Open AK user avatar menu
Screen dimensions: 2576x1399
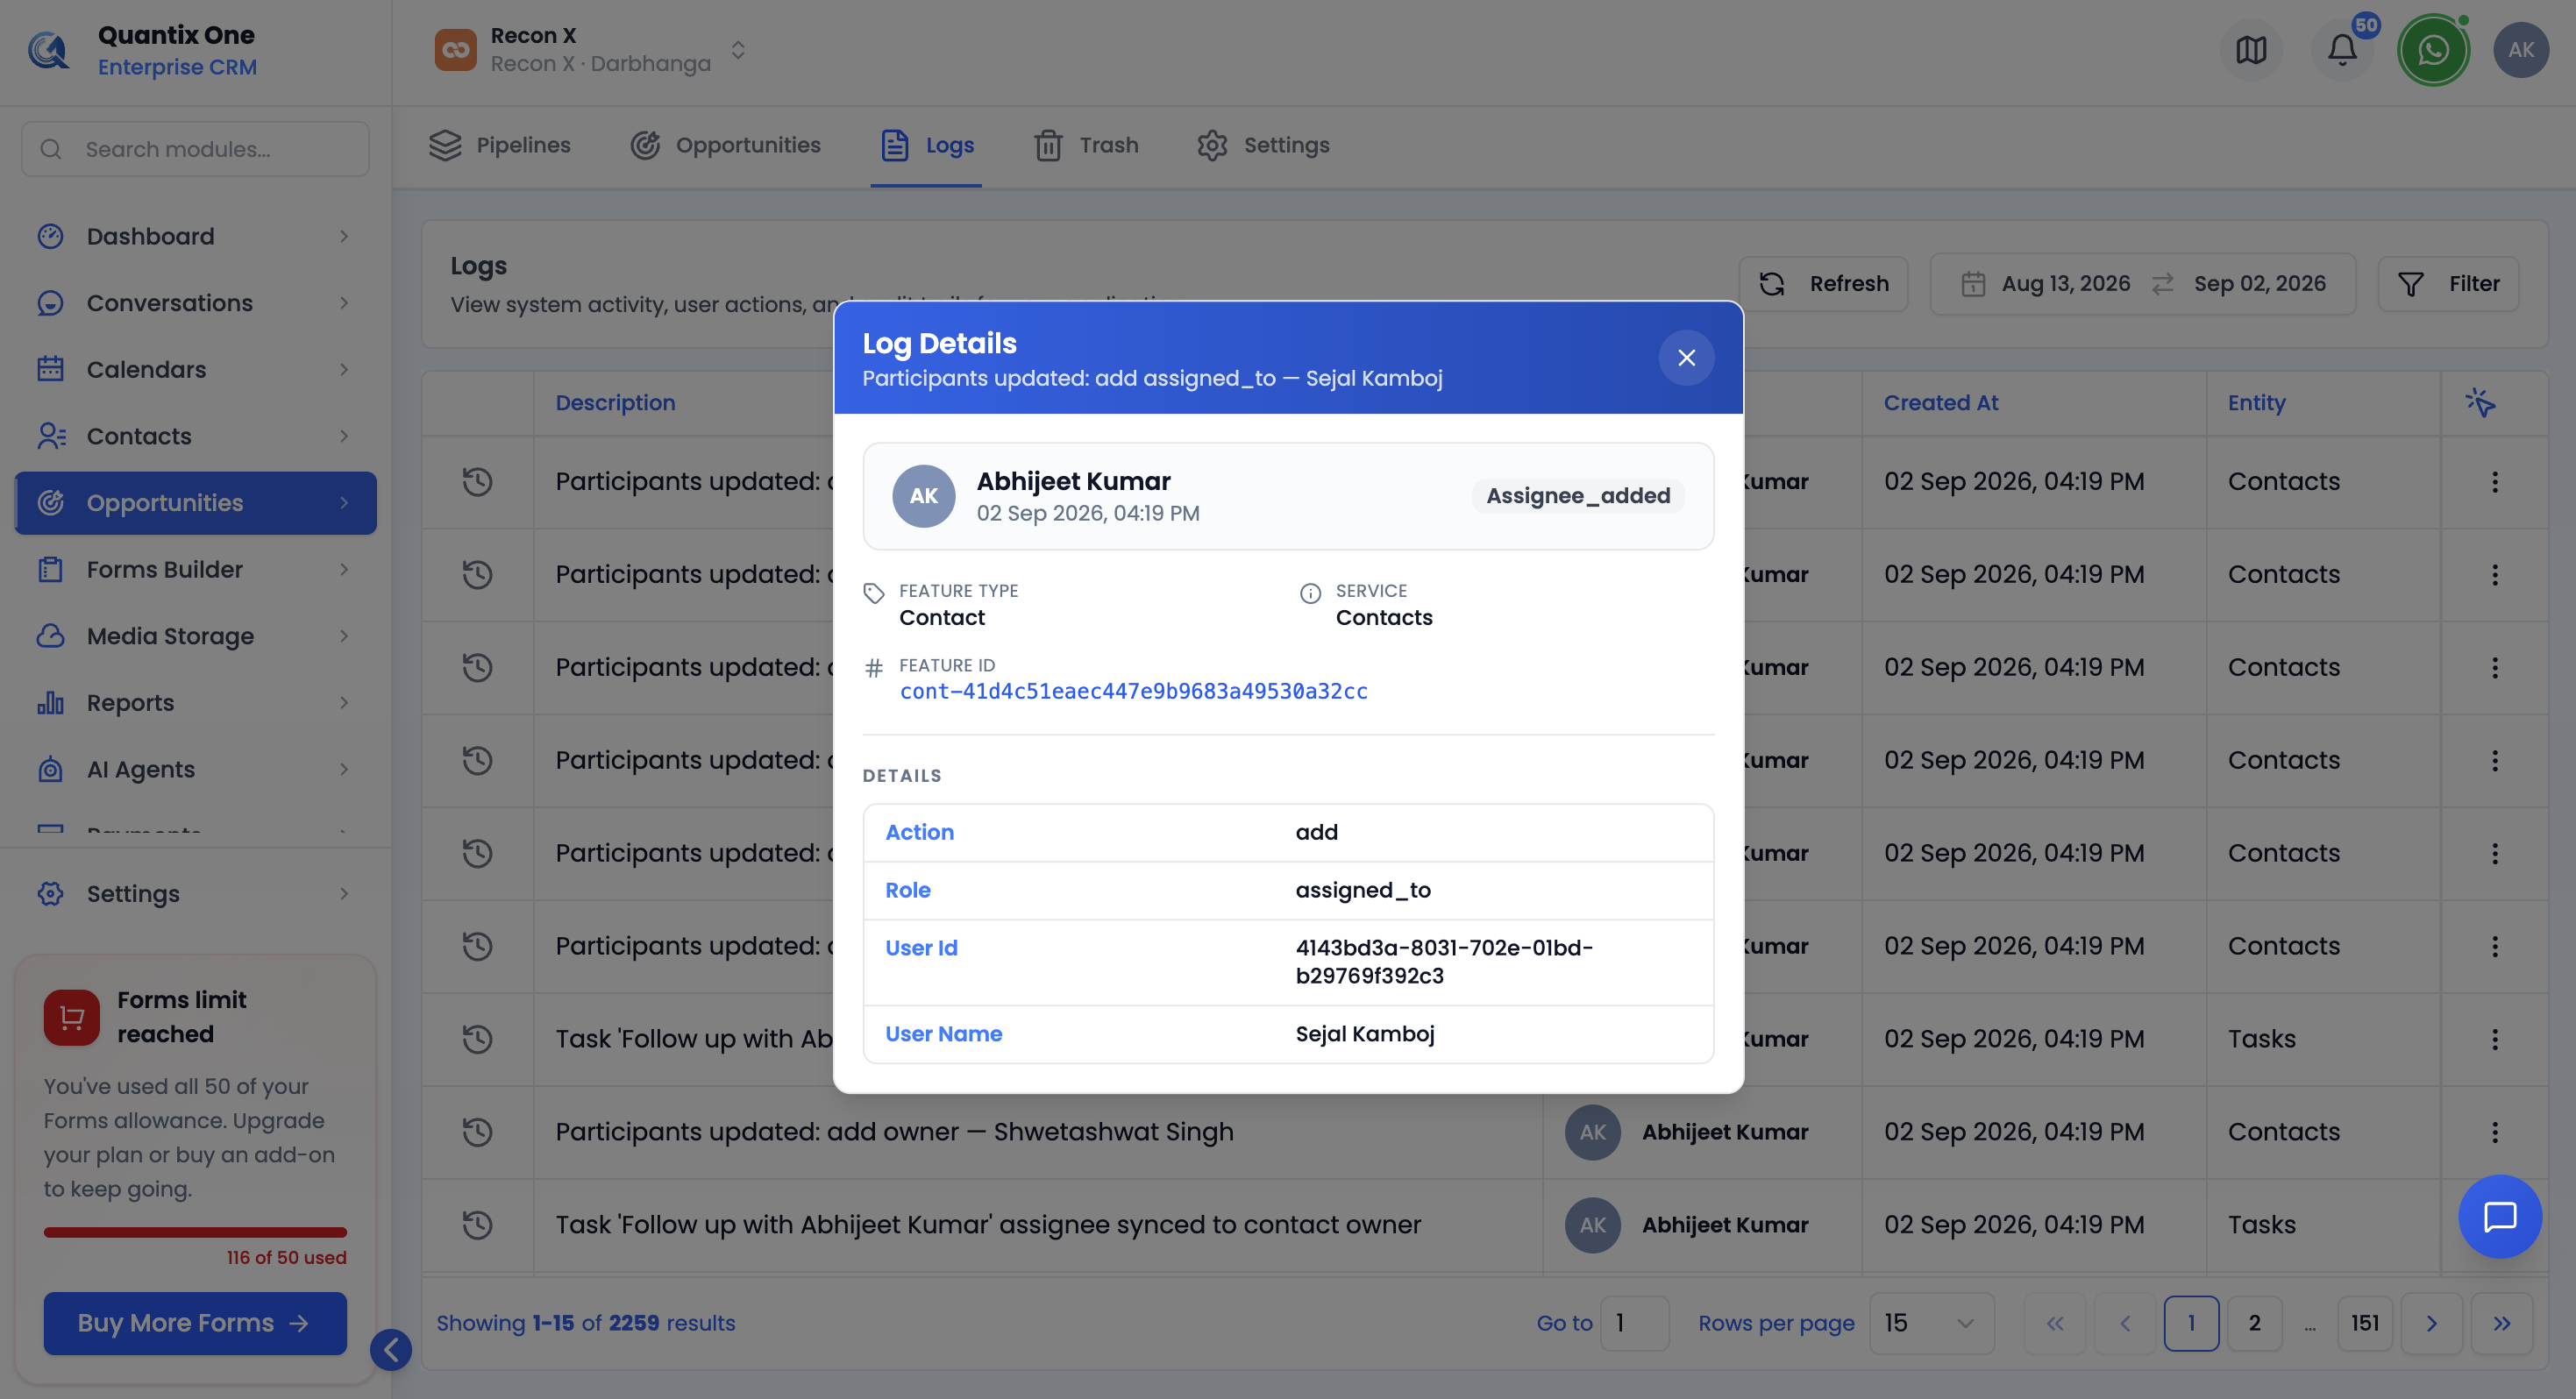2521,50
